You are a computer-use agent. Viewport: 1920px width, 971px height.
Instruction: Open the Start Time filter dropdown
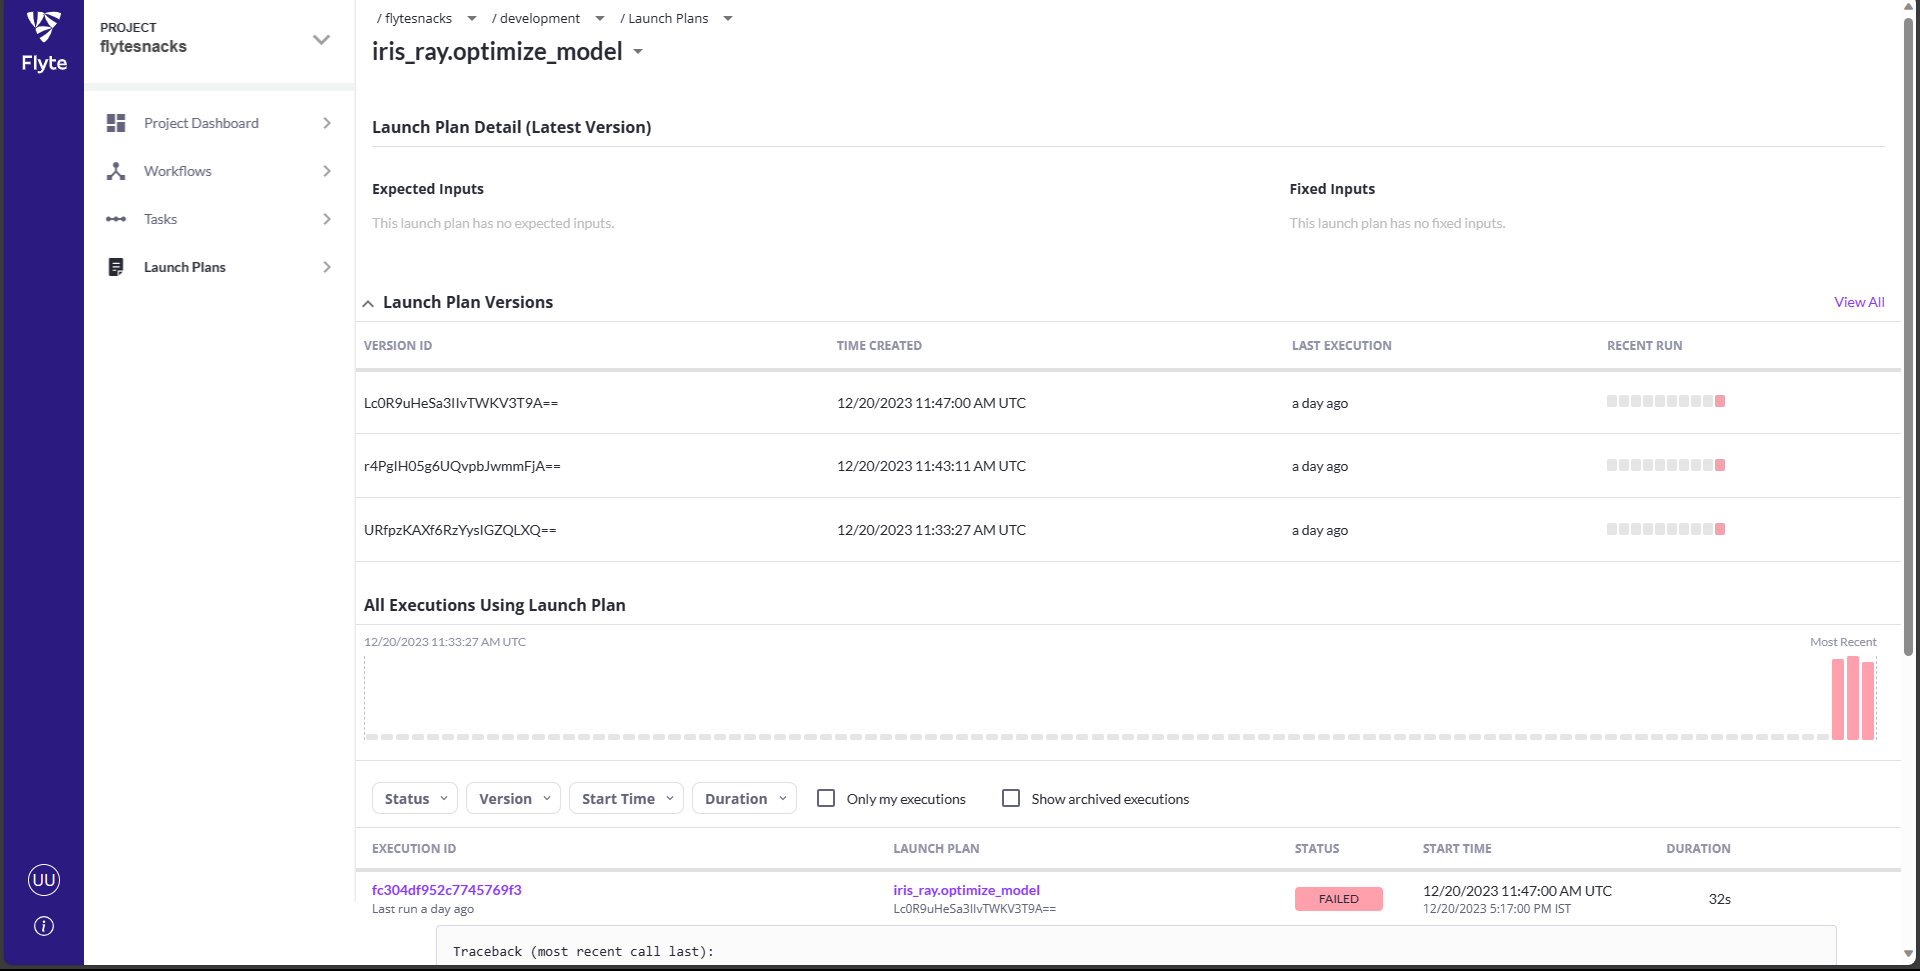pyautogui.click(x=626, y=798)
